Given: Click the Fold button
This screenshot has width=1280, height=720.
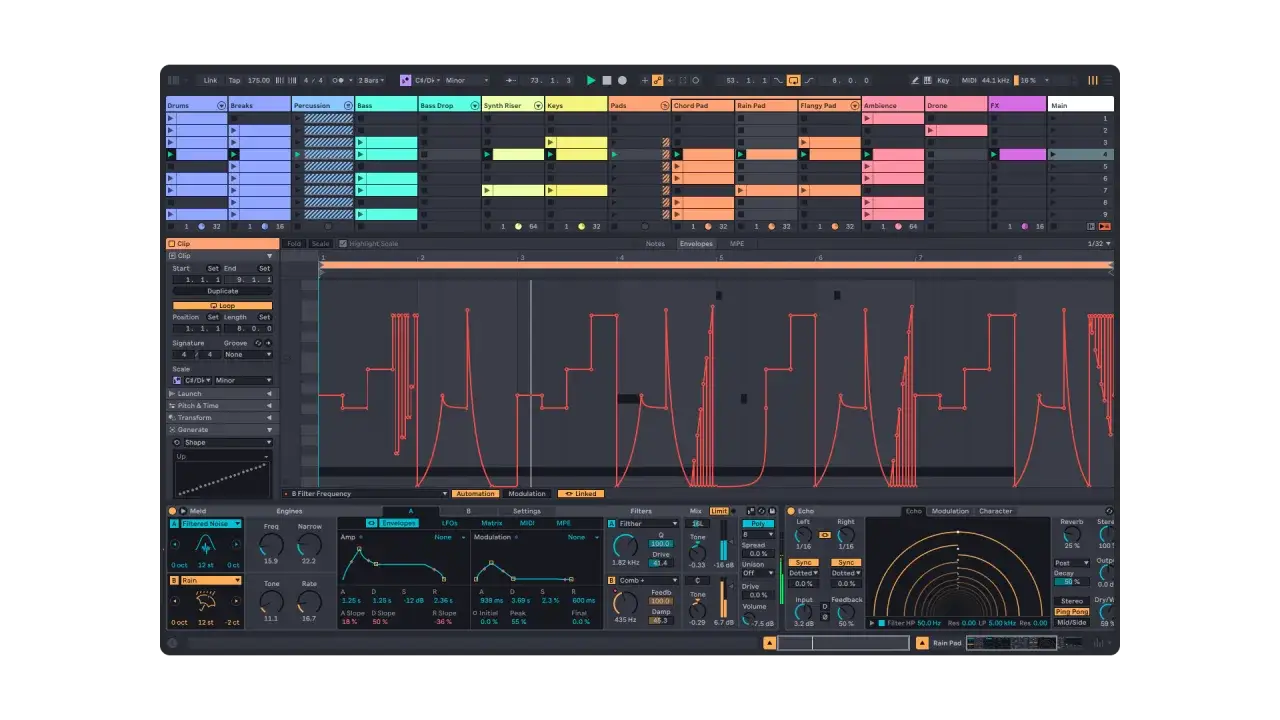Looking at the screenshot, I should [x=294, y=244].
